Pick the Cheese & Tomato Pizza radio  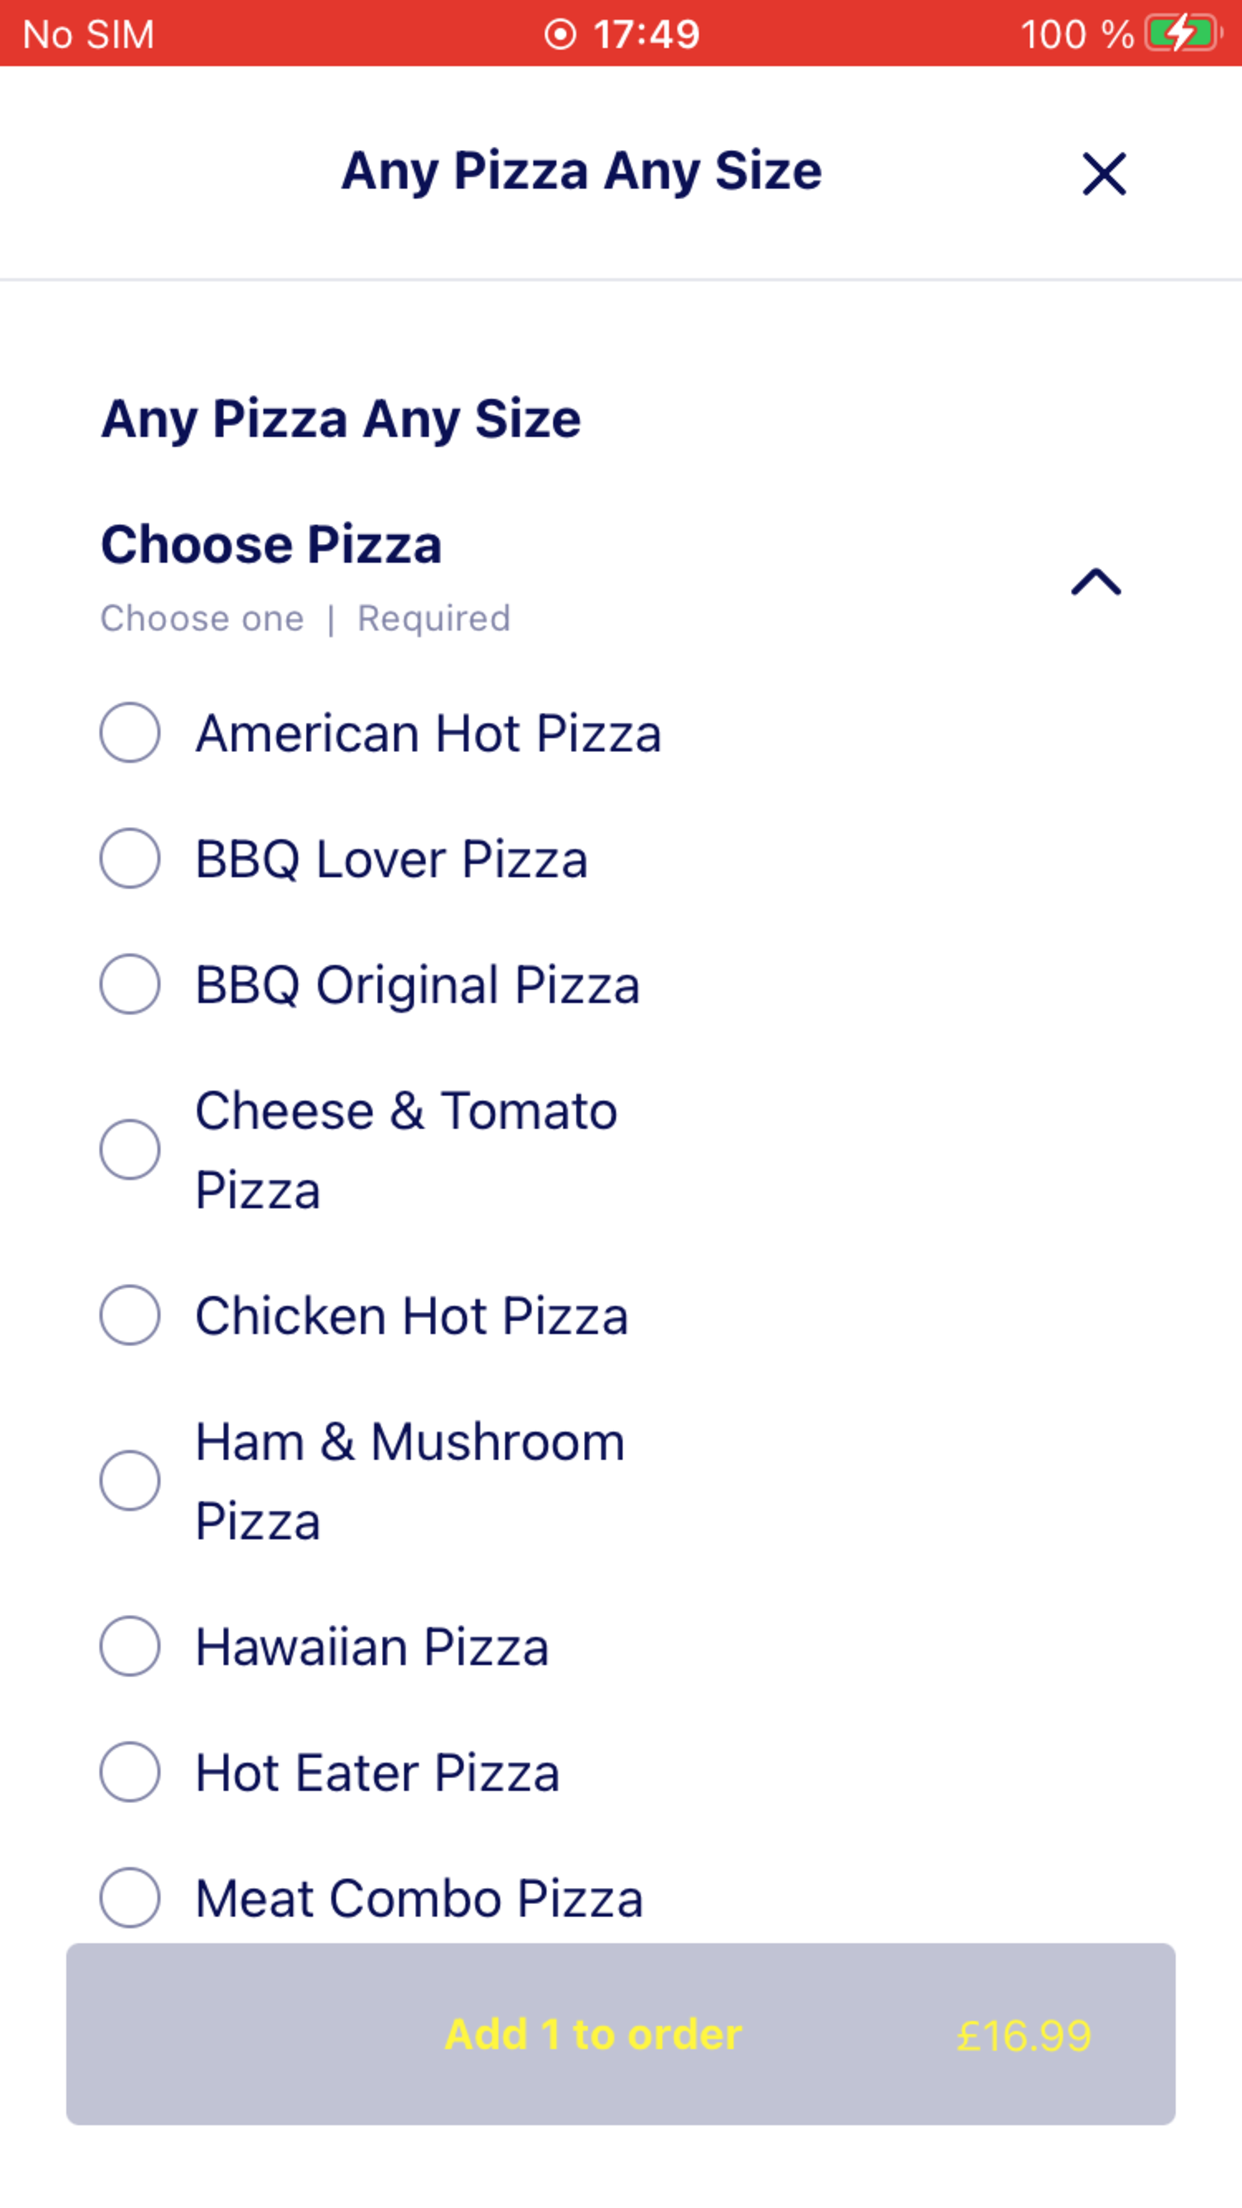130,1149
